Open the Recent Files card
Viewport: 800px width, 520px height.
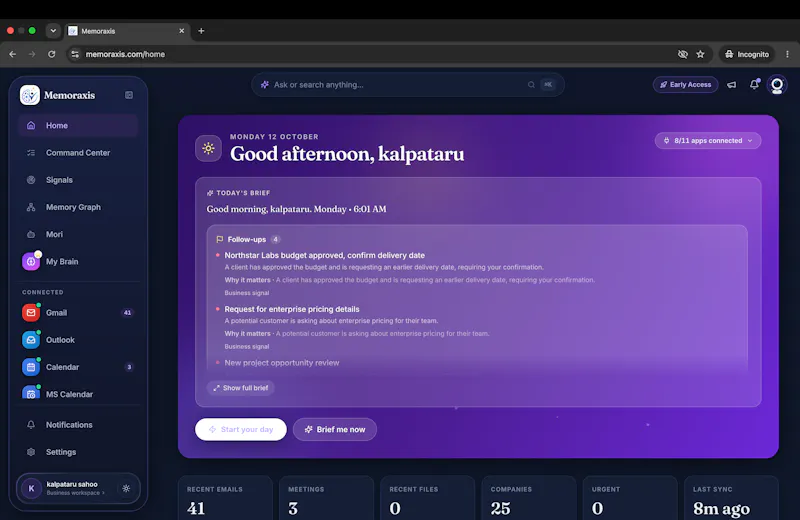coord(428,498)
